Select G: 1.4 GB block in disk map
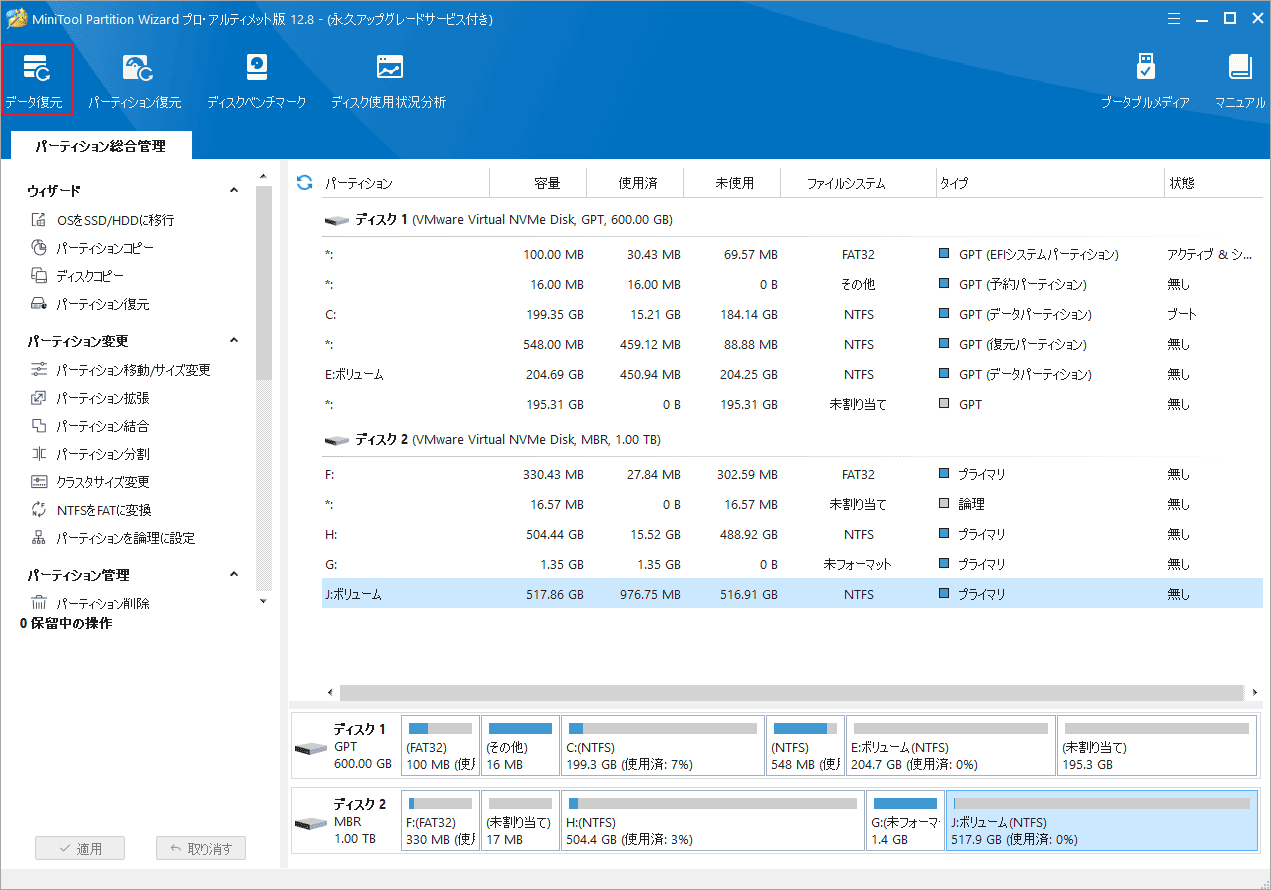 [905, 820]
